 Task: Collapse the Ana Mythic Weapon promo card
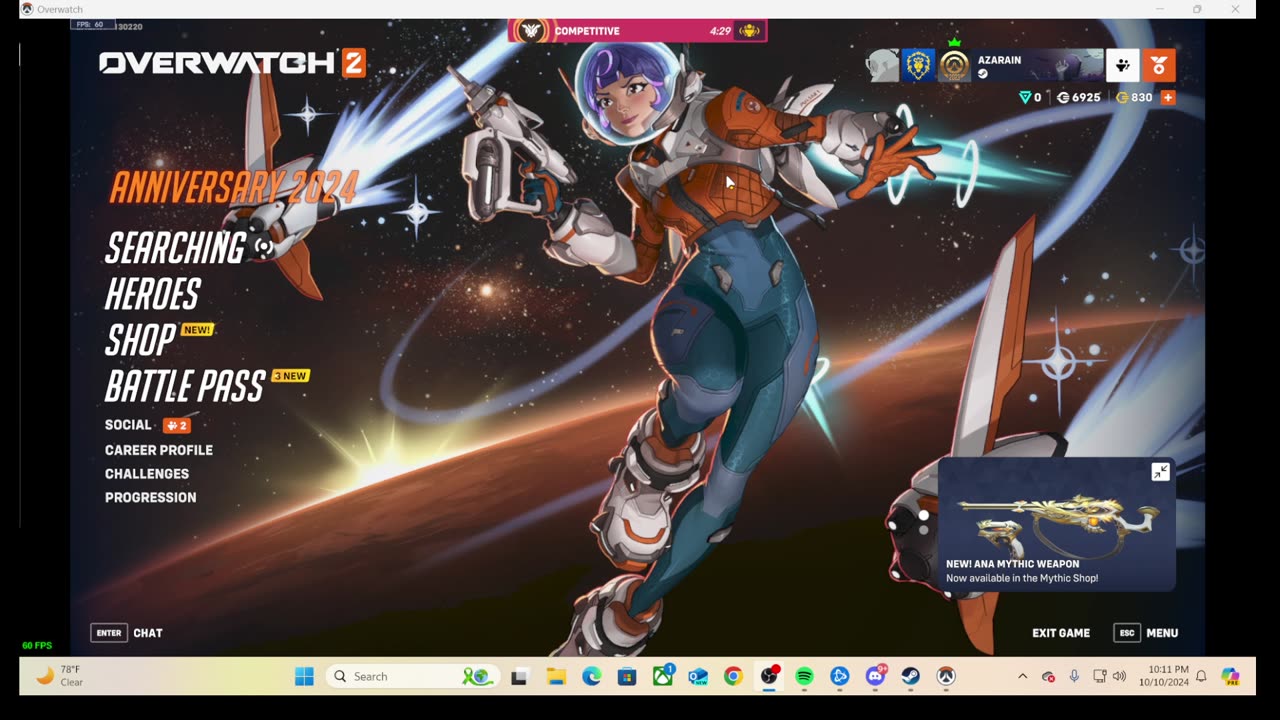pyautogui.click(x=1160, y=472)
